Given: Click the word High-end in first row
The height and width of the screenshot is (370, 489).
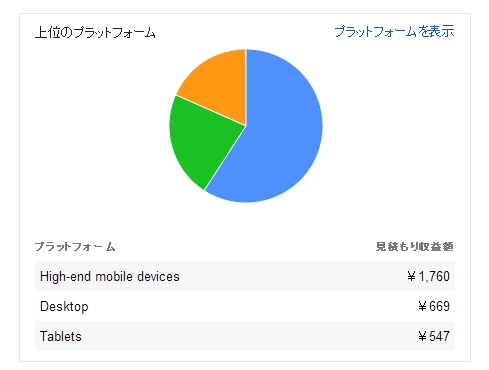Looking at the screenshot, I should pos(65,277).
